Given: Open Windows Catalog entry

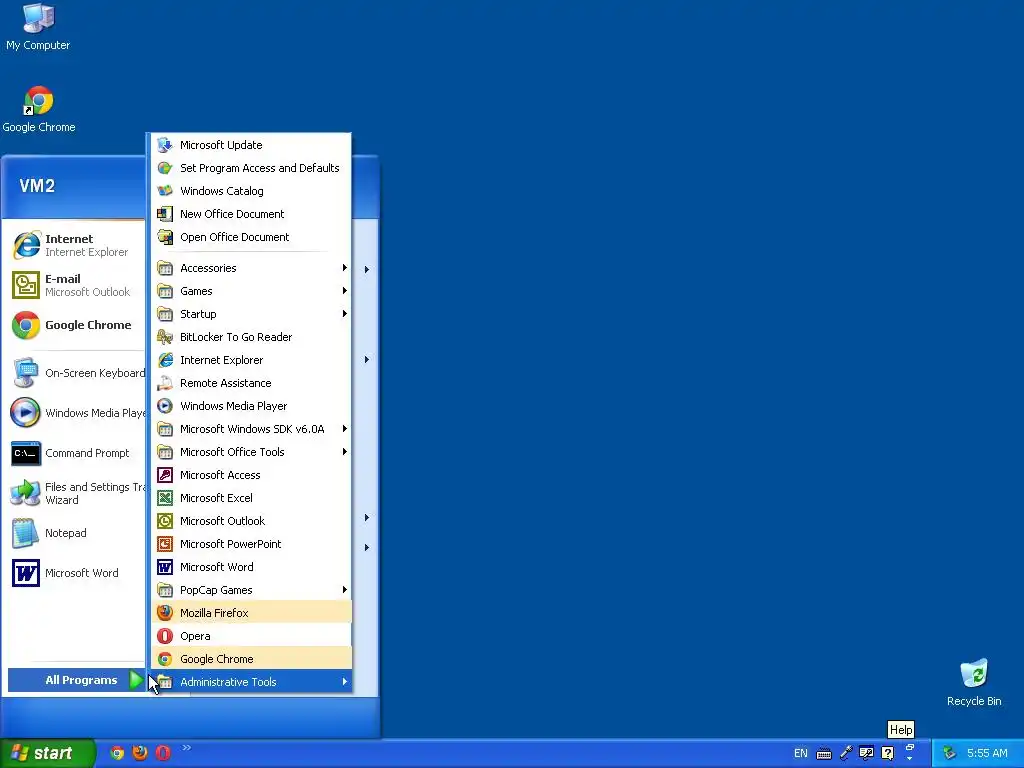Looking at the screenshot, I should [x=251, y=191].
